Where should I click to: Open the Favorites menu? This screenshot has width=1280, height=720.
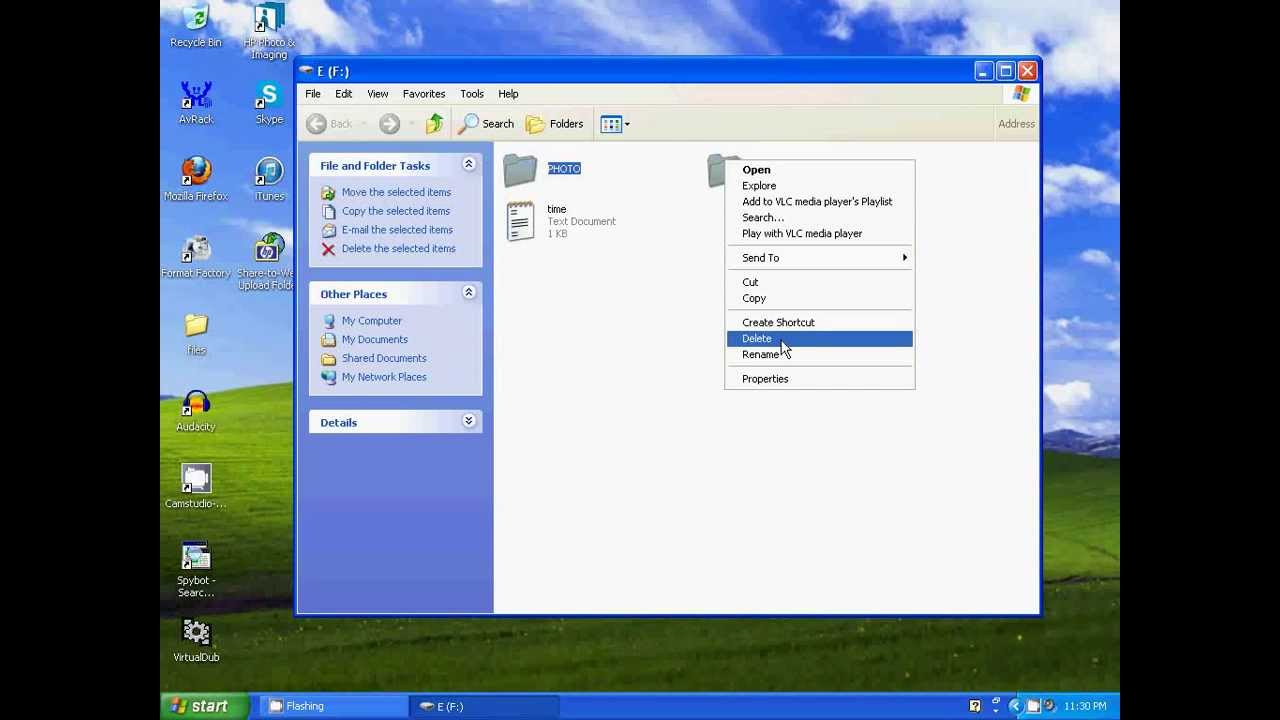pos(424,94)
